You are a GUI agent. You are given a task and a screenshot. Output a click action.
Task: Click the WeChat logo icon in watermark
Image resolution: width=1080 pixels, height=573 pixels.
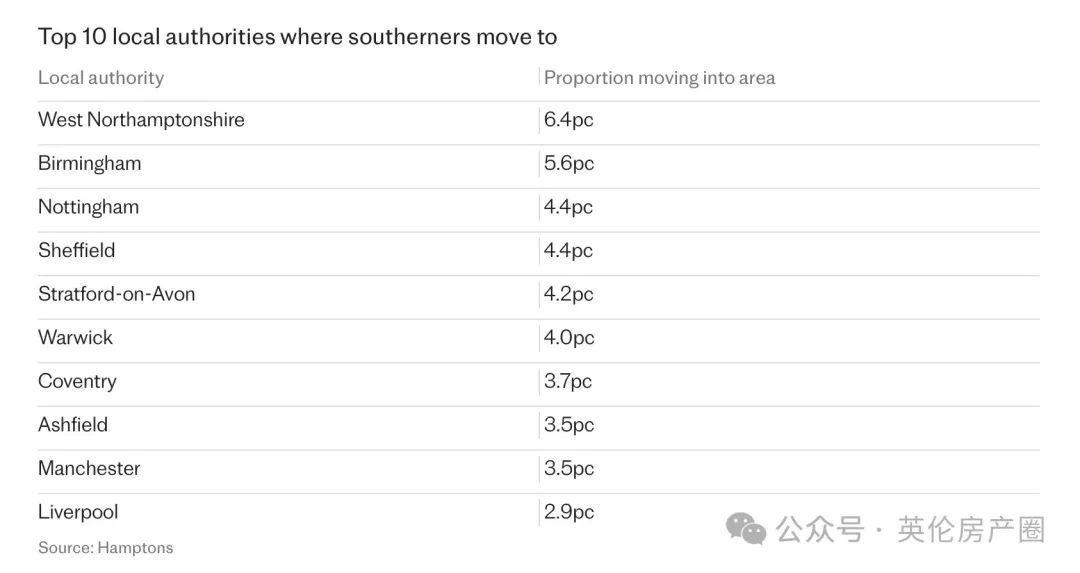746,529
